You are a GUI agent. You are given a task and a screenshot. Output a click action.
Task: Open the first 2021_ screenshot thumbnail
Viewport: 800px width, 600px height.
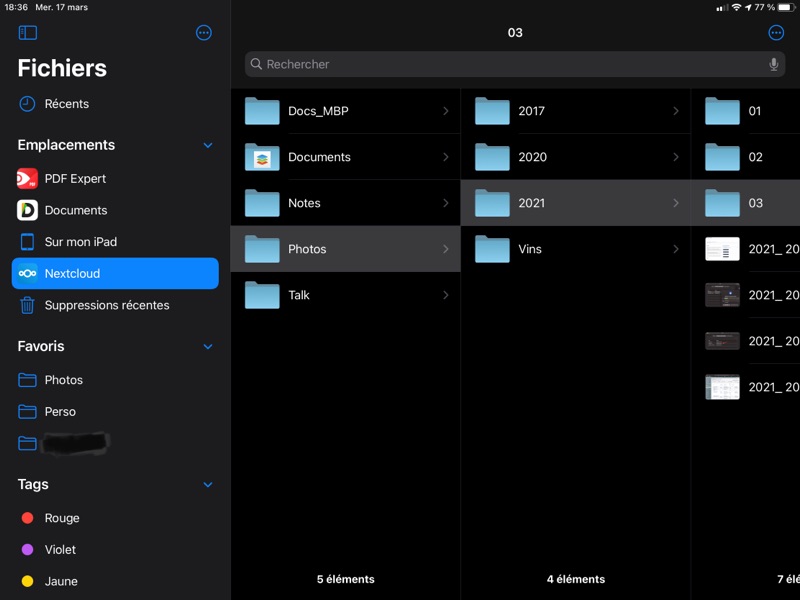[723, 249]
